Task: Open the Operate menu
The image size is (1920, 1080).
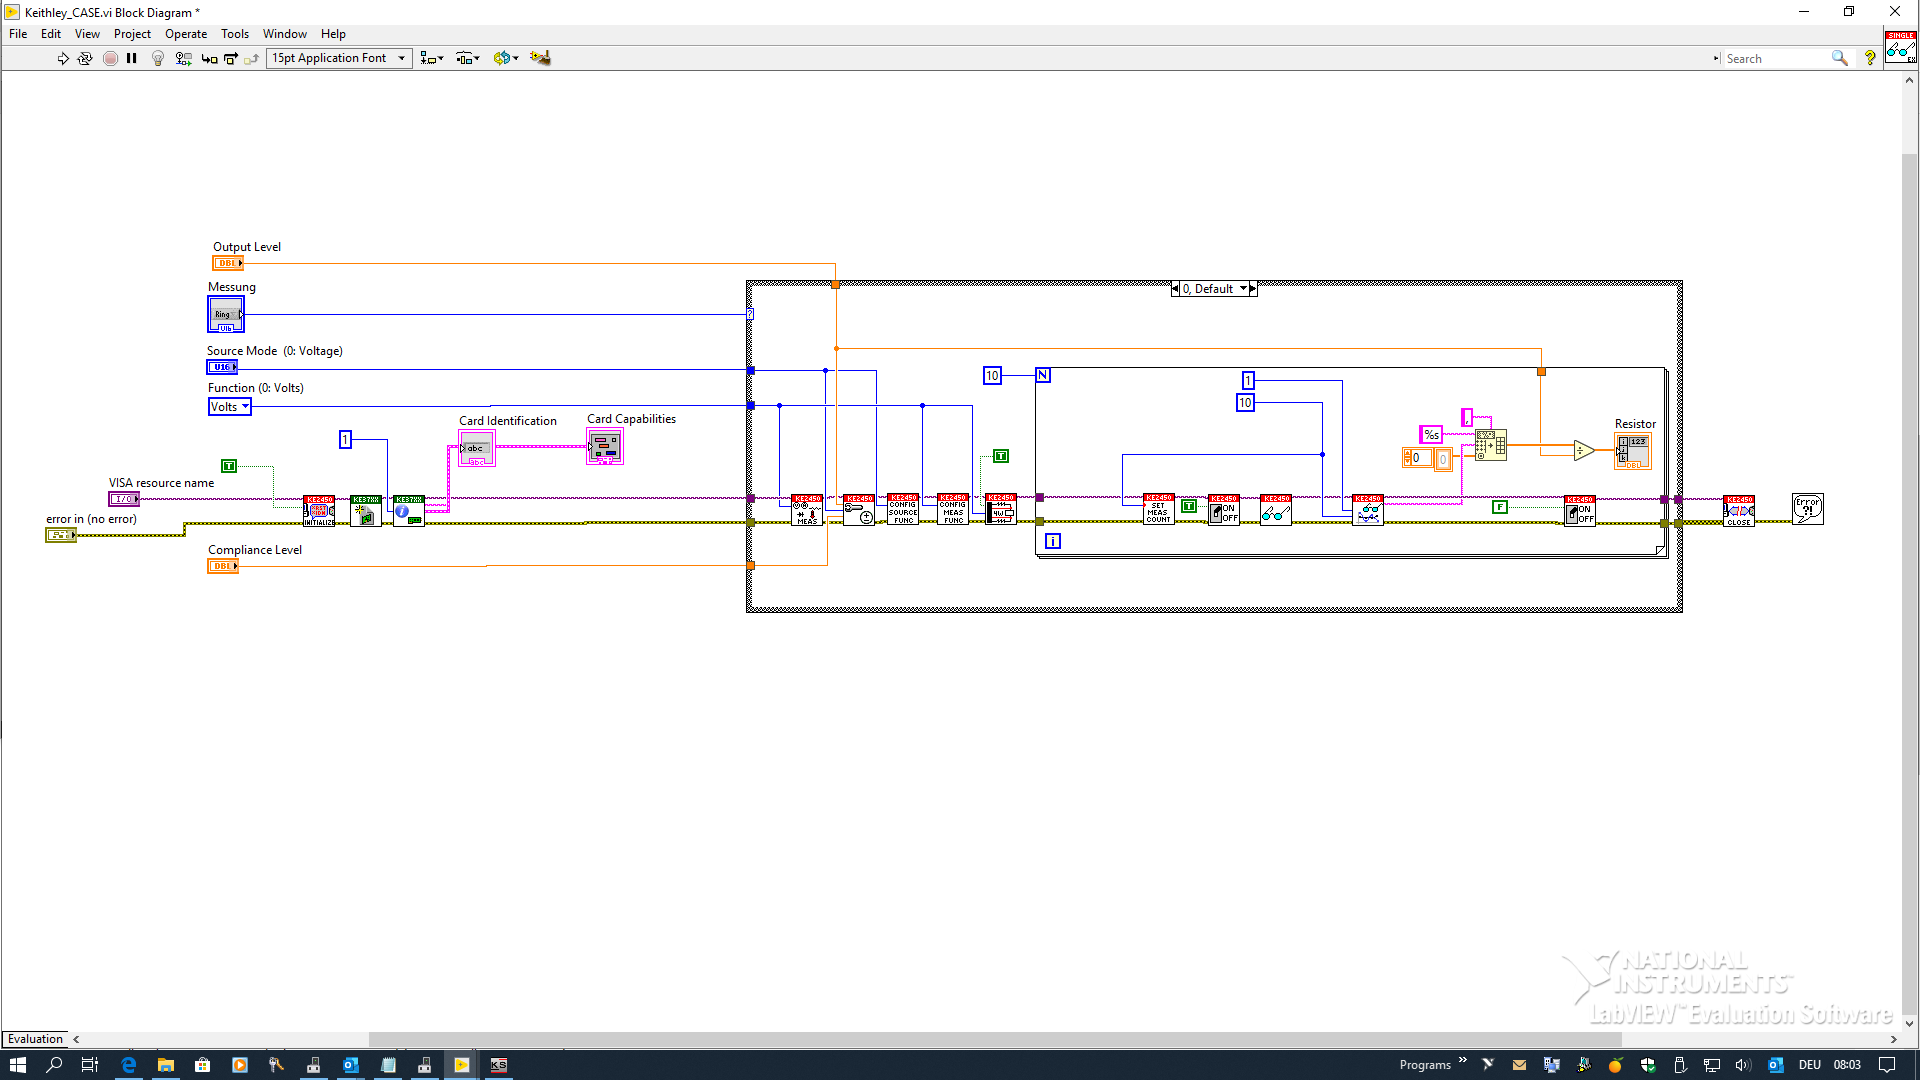Action: (186, 34)
